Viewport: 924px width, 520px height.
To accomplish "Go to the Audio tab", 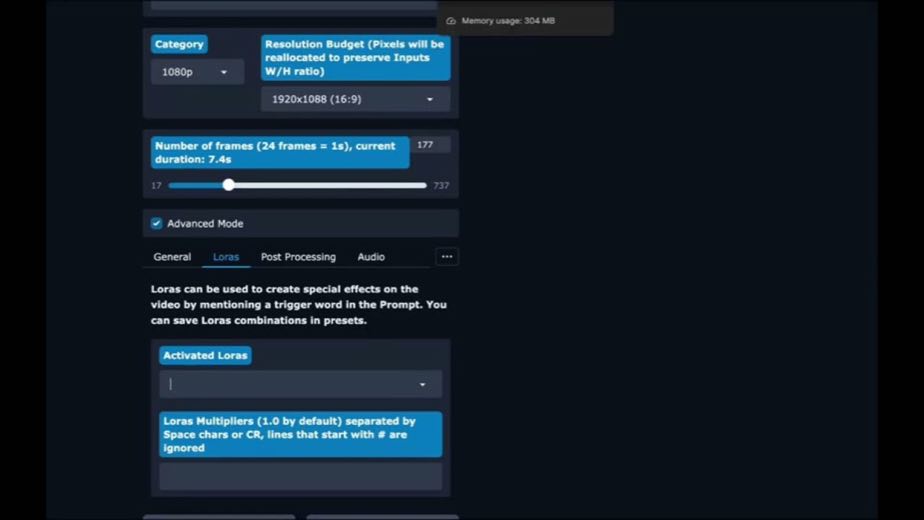I will [x=371, y=257].
